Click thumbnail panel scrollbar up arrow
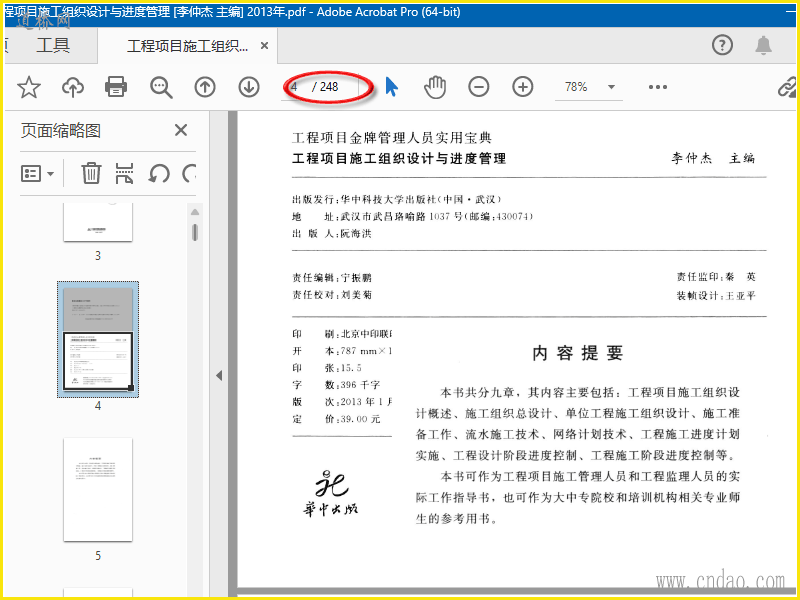800x600 pixels. [x=195, y=212]
